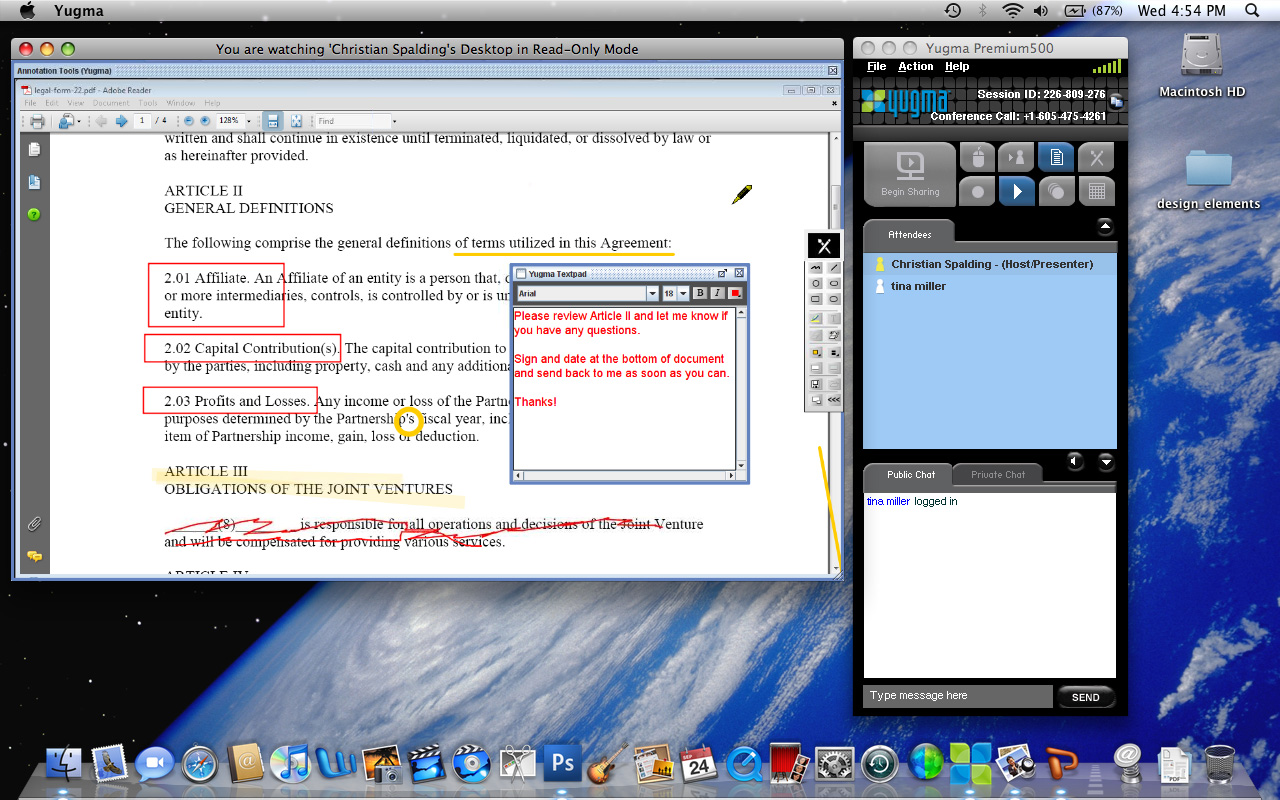1280x800 pixels.
Task: Open the Action menu in Yugma Premium500
Action: tap(916, 67)
